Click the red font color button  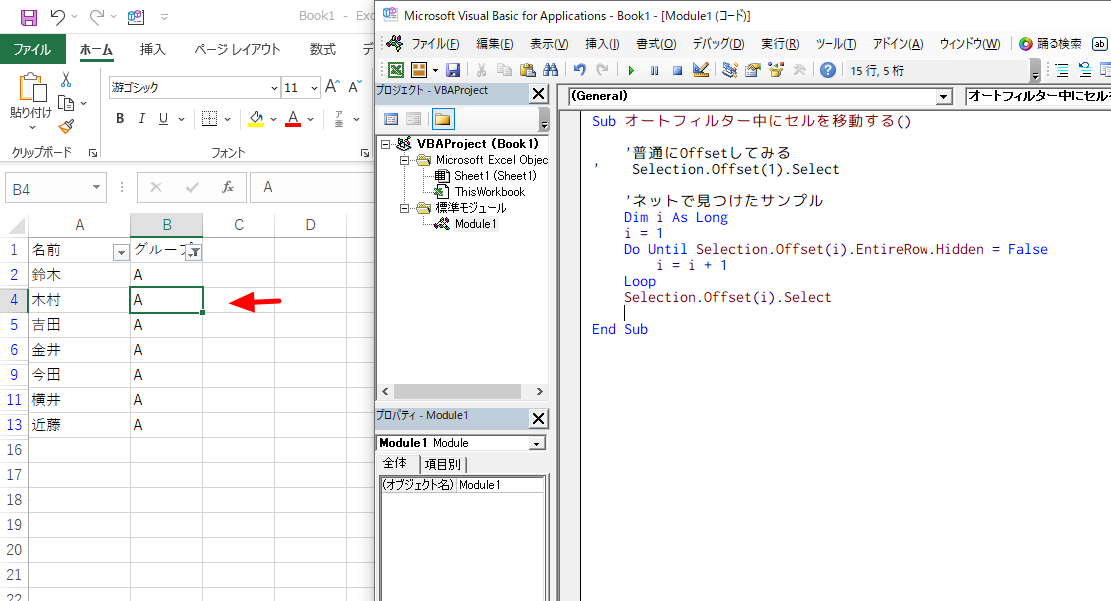(293, 119)
